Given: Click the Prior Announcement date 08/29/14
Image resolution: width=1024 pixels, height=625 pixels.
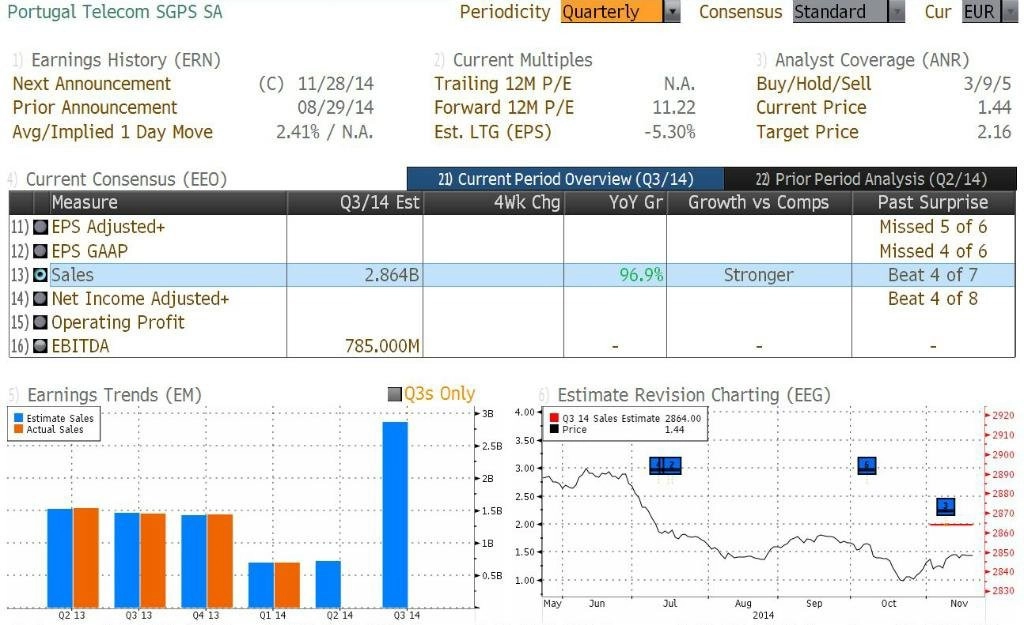Looking at the screenshot, I should (336, 108).
